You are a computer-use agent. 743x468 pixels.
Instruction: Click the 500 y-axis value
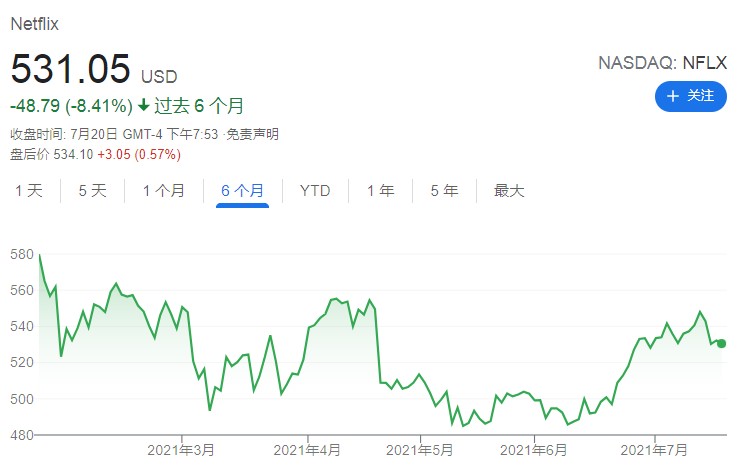click(x=22, y=399)
